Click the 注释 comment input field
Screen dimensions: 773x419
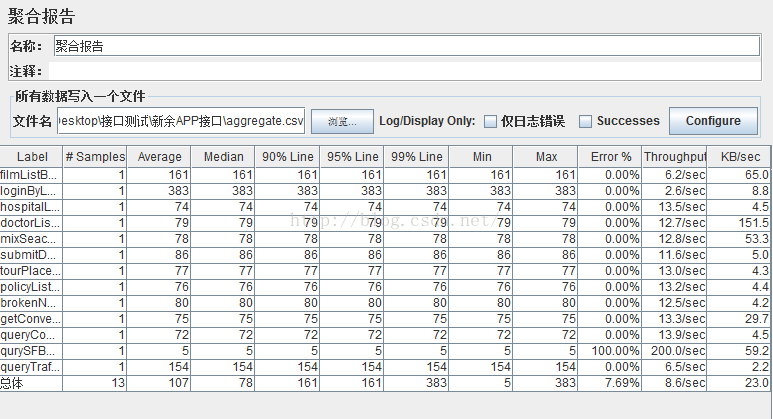pyautogui.click(x=405, y=71)
